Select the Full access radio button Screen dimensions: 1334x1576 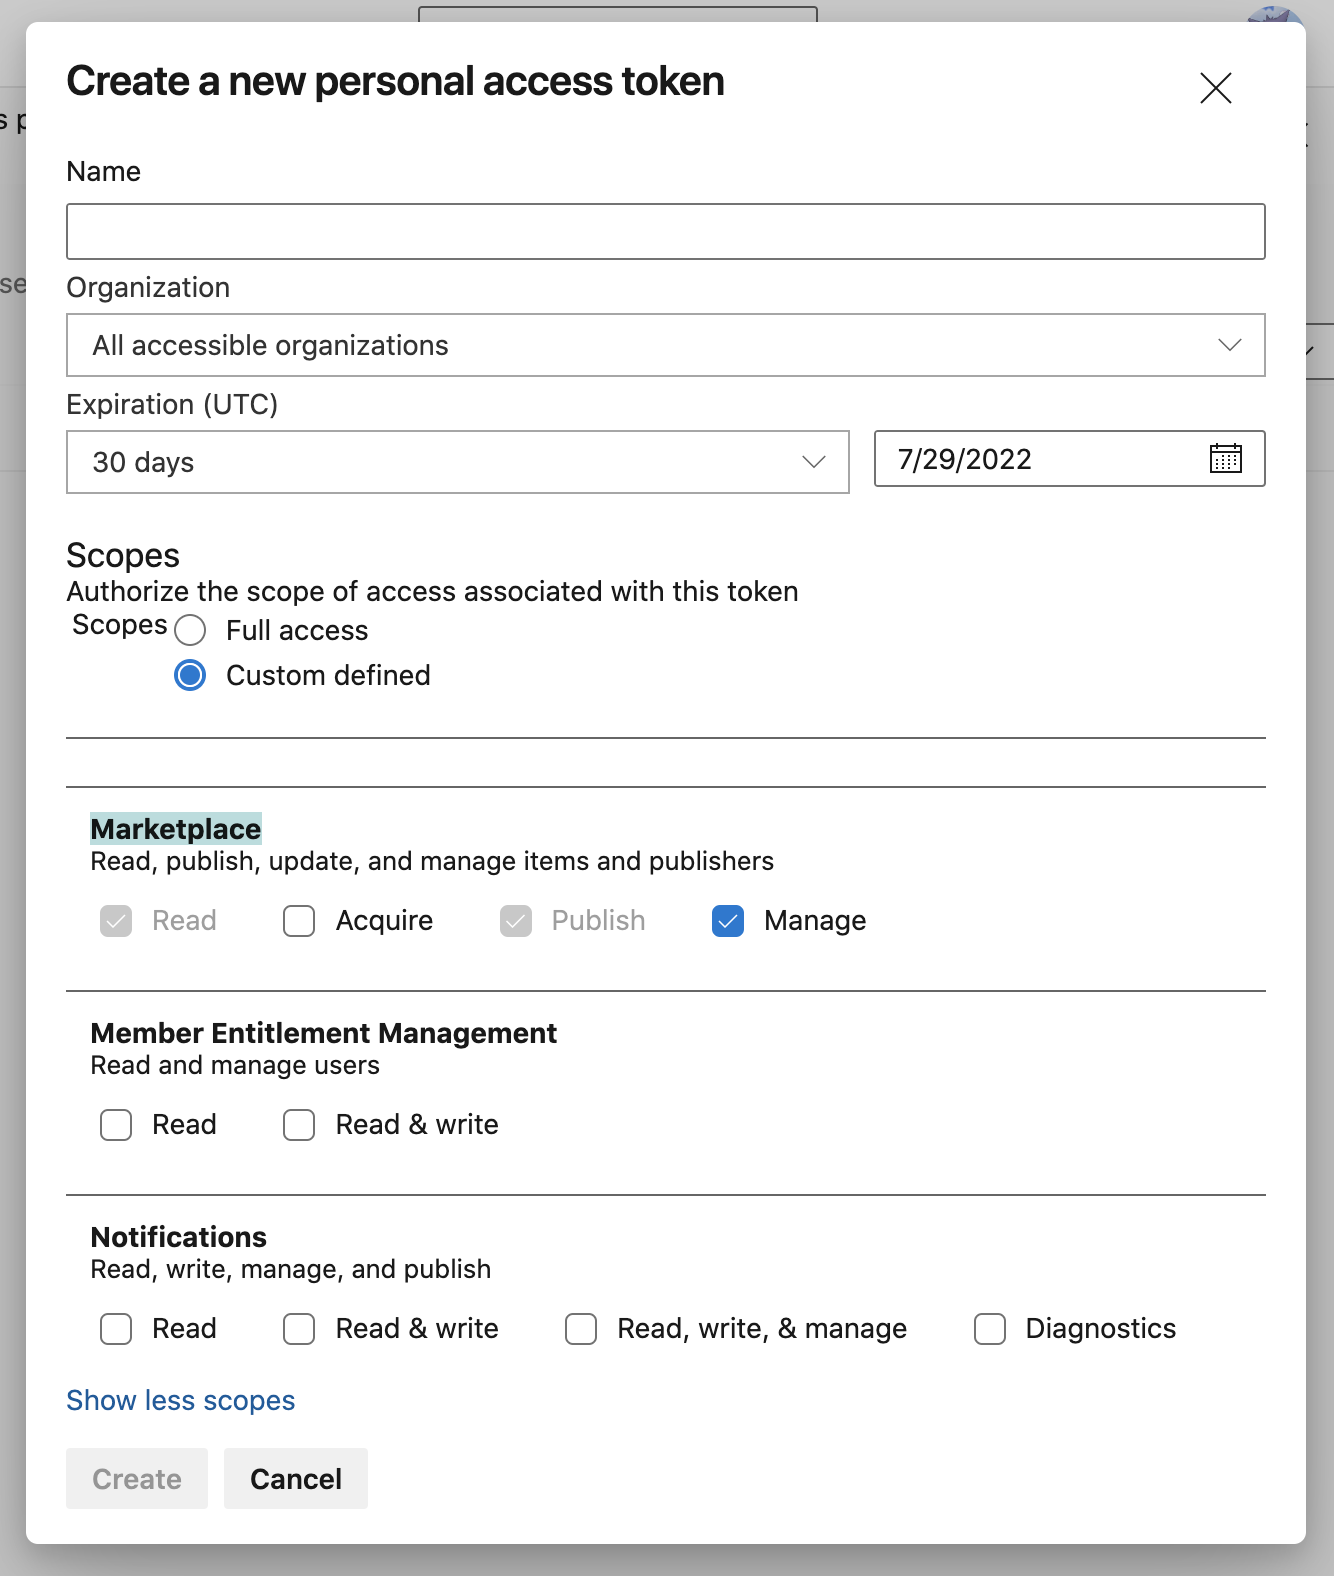coord(190,631)
